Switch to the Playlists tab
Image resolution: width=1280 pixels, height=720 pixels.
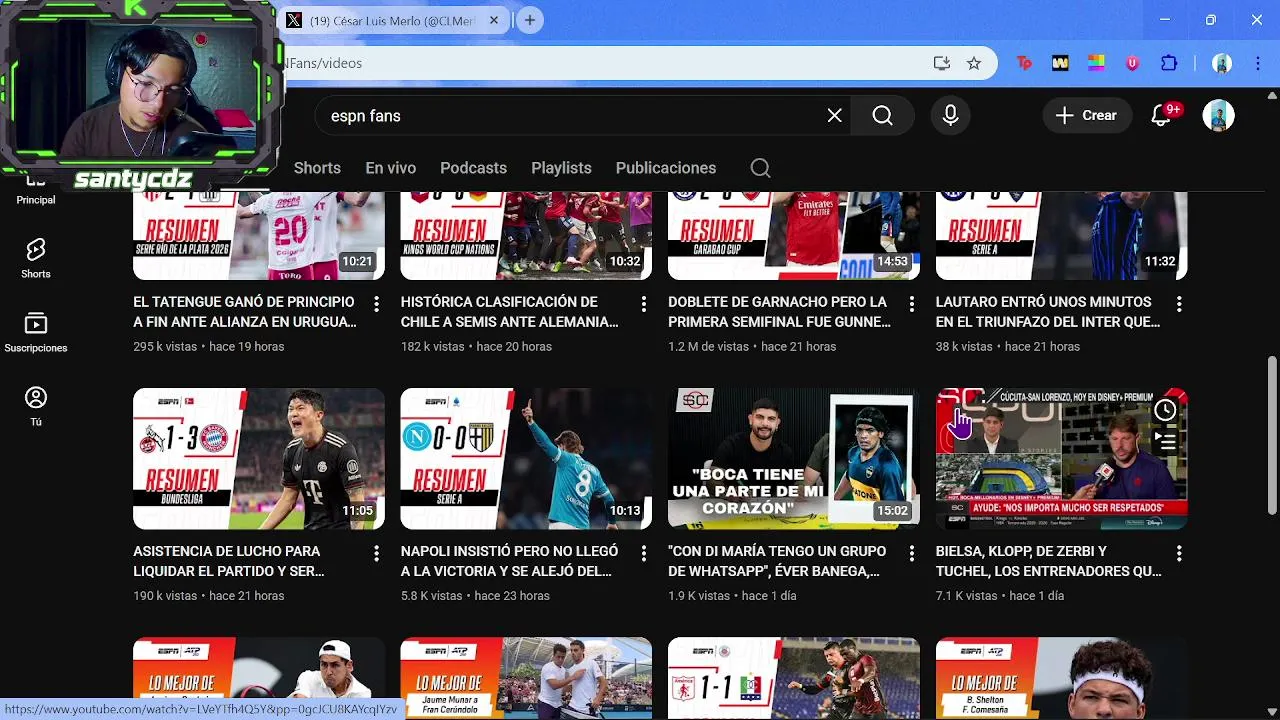tap(561, 168)
